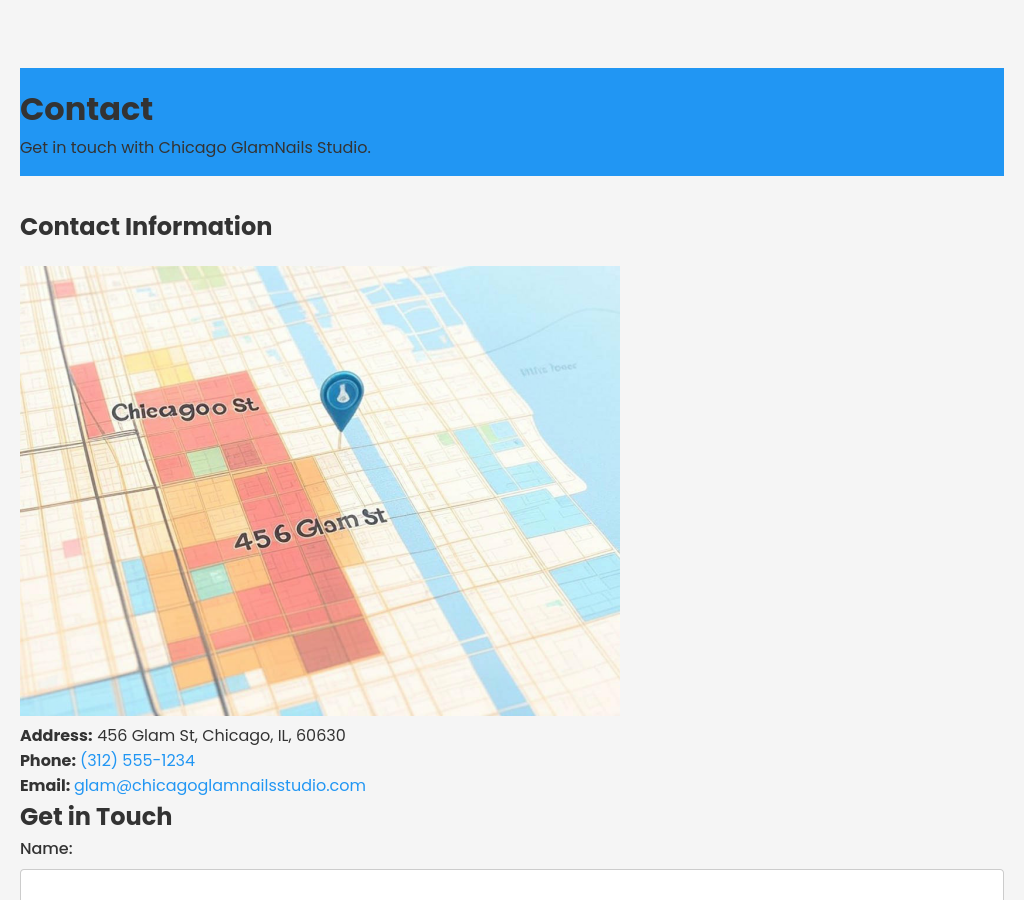Click the blue location pin on map
The height and width of the screenshot is (900, 1024).
click(x=341, y=397)
